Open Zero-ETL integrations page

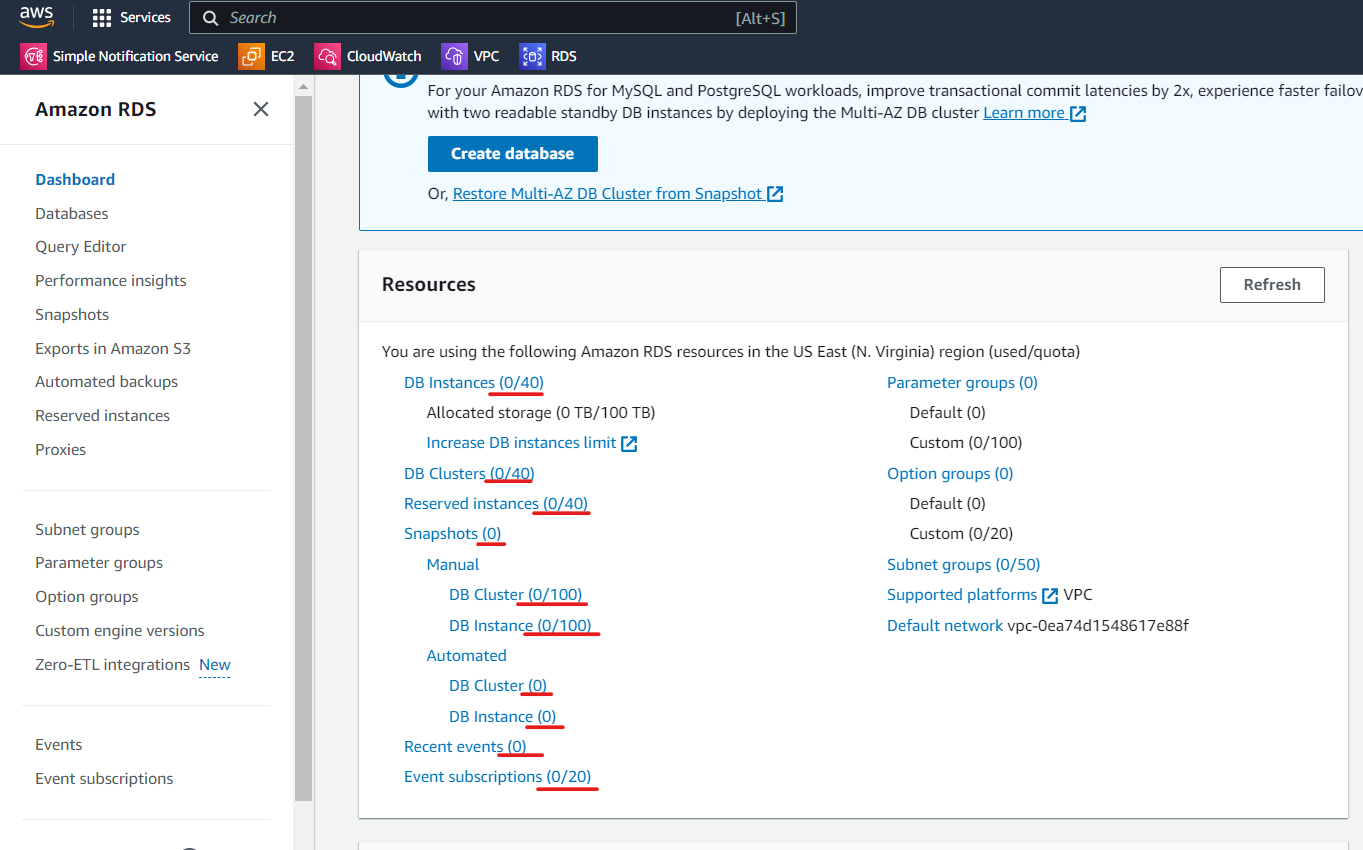113,665
